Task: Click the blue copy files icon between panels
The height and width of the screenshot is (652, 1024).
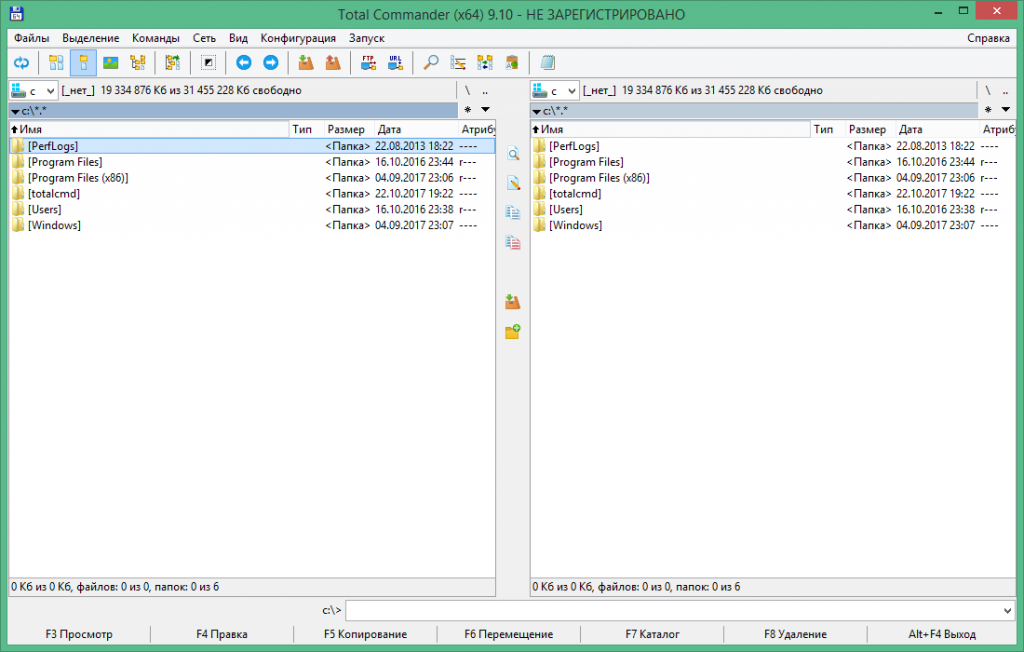Action: click(513, 213)
